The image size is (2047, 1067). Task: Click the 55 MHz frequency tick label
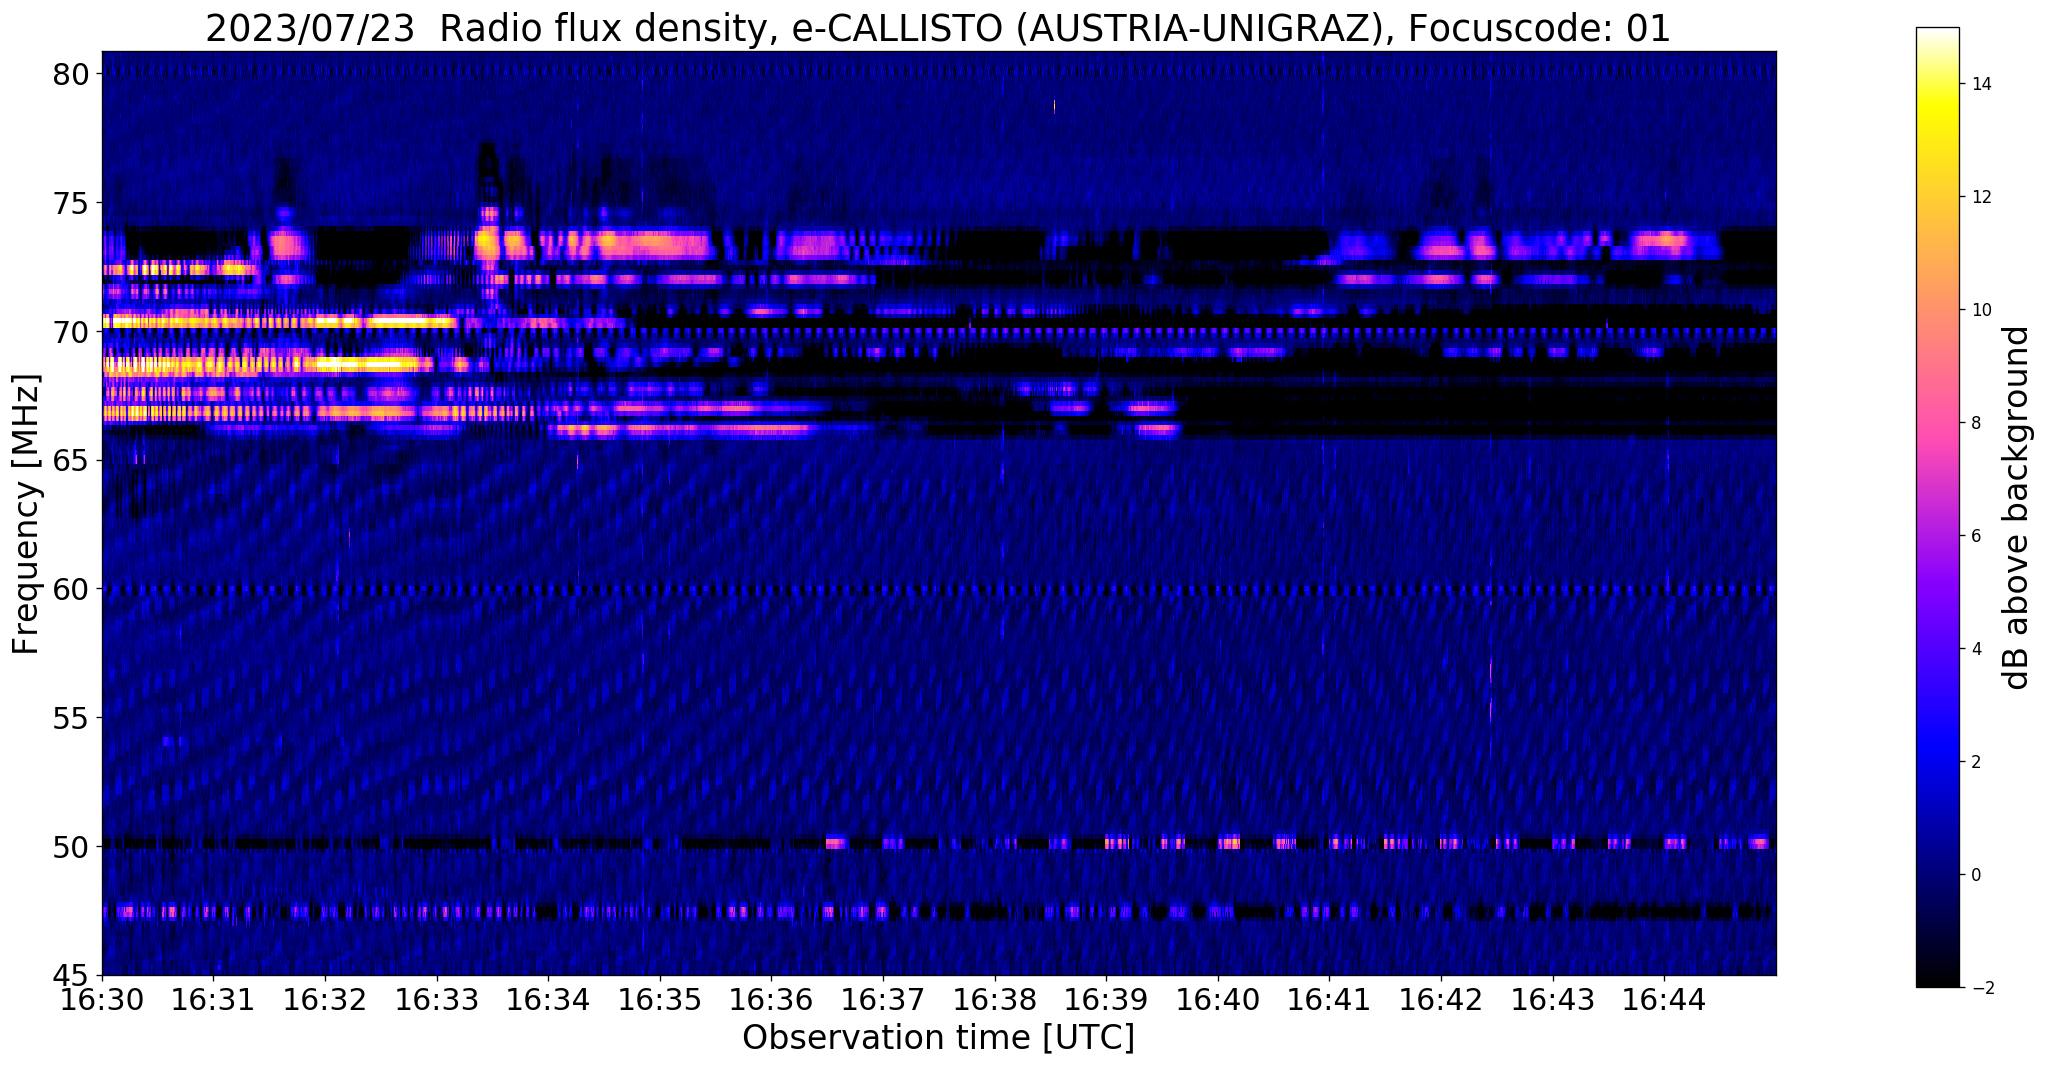click(73, 718)
